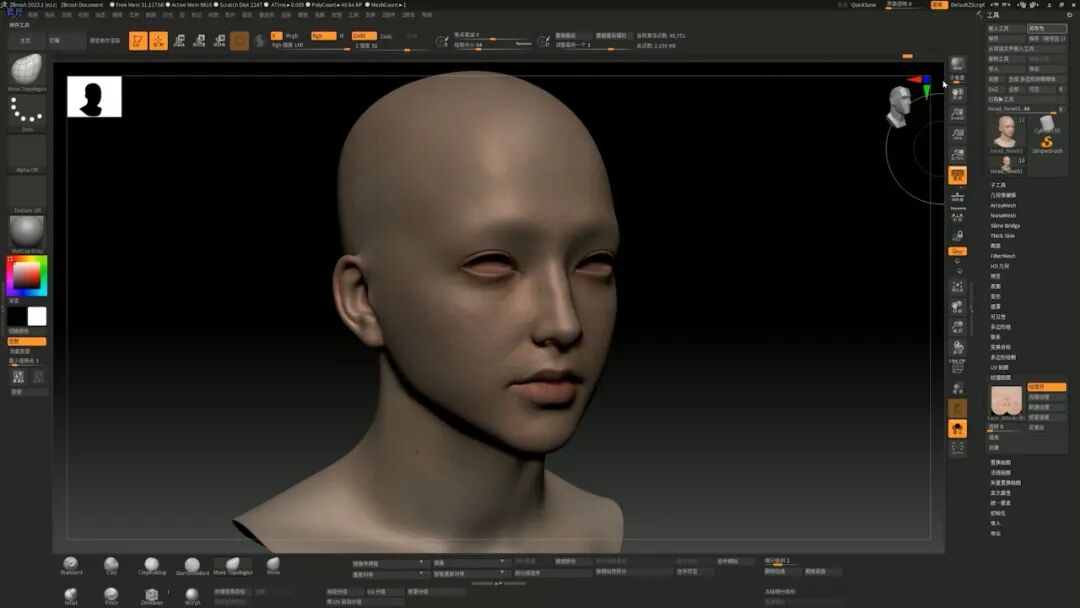Screen dimensions: 1080x608
Task: Select the Rotate transform icon in top shelf
Action: point(219,41)
